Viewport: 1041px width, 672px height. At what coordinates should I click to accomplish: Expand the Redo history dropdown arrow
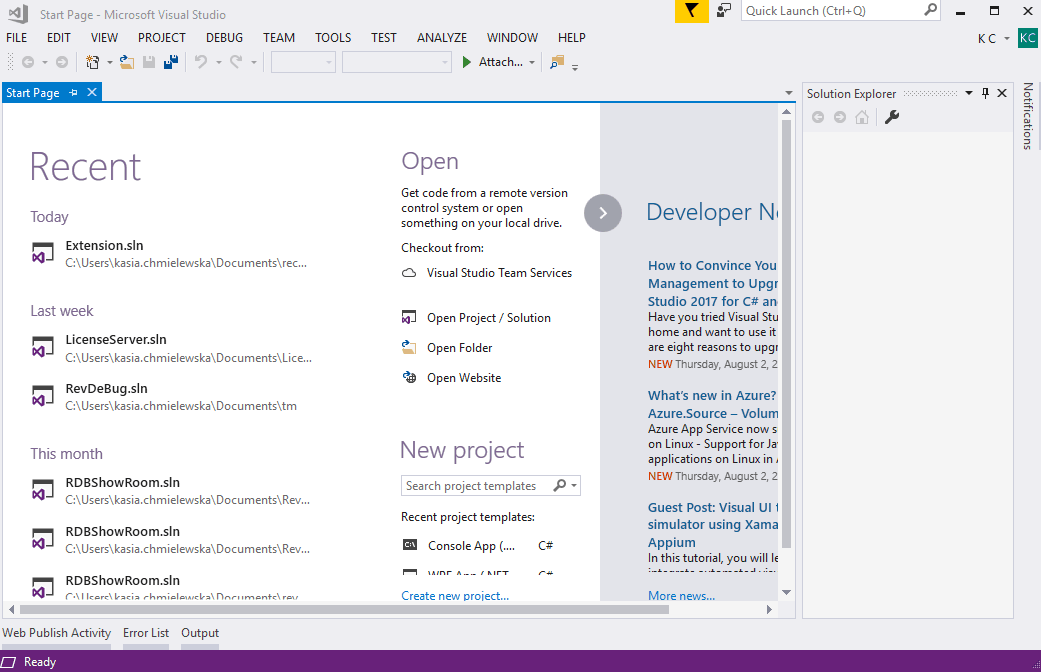click(254, 62)
